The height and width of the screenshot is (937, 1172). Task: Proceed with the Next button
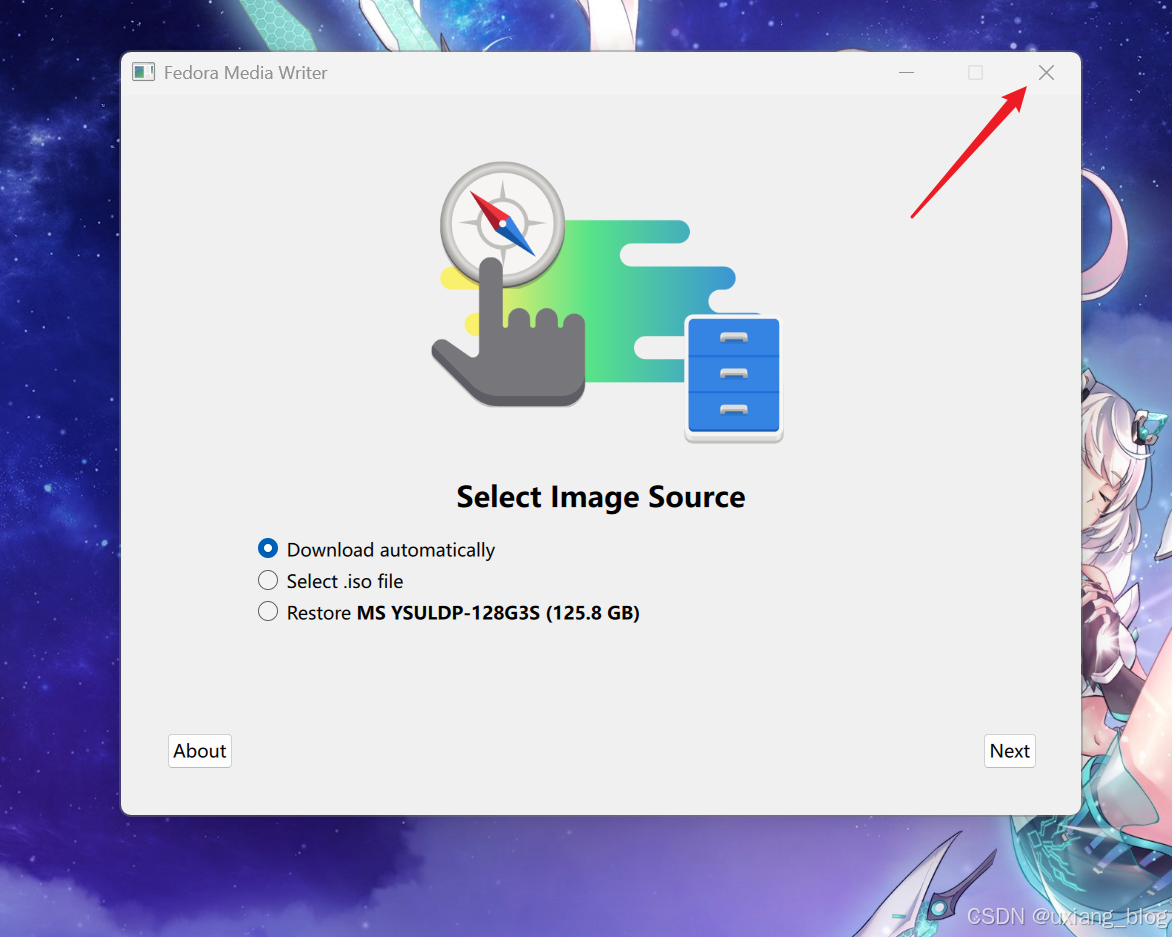[x=1009, y=751]
